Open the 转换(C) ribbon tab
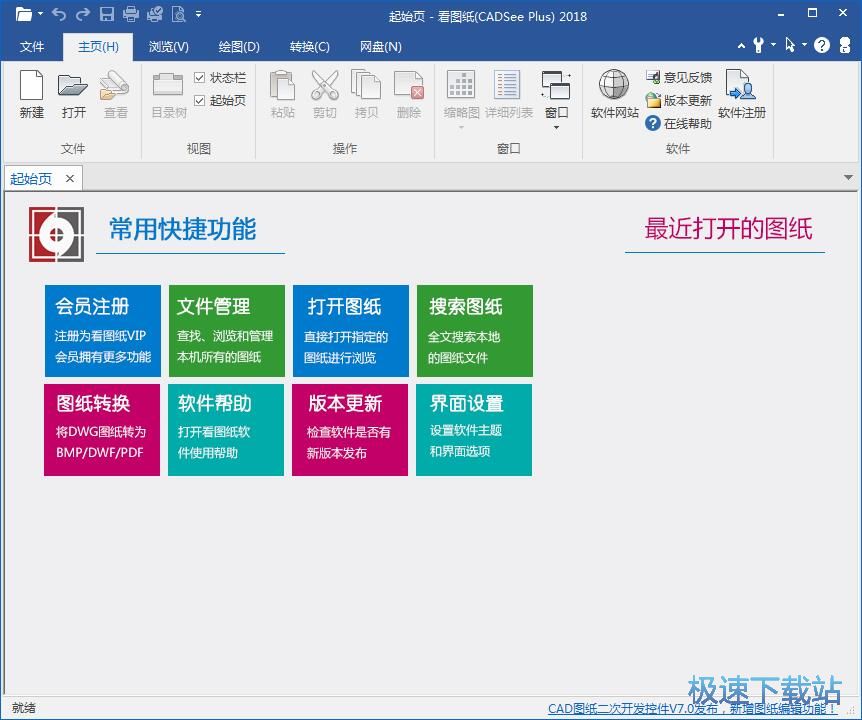Viewport: 862px width, 720px height. [x=309, y=47]
